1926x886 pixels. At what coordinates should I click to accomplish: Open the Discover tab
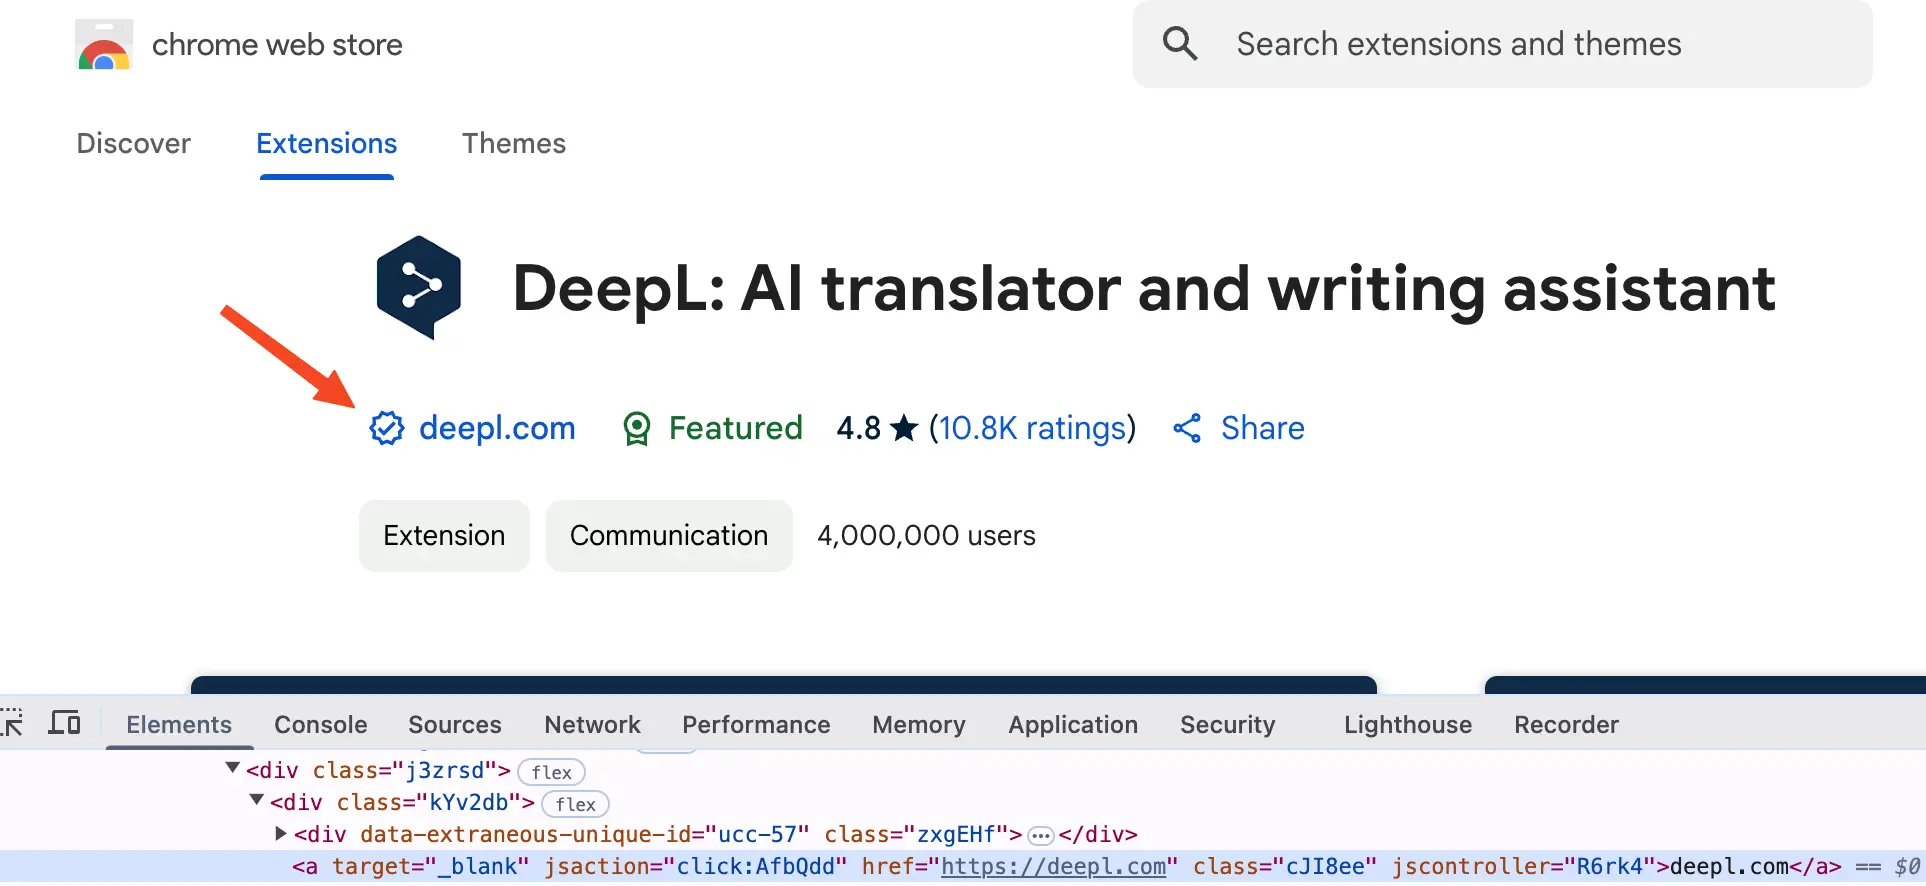point(134,143)
